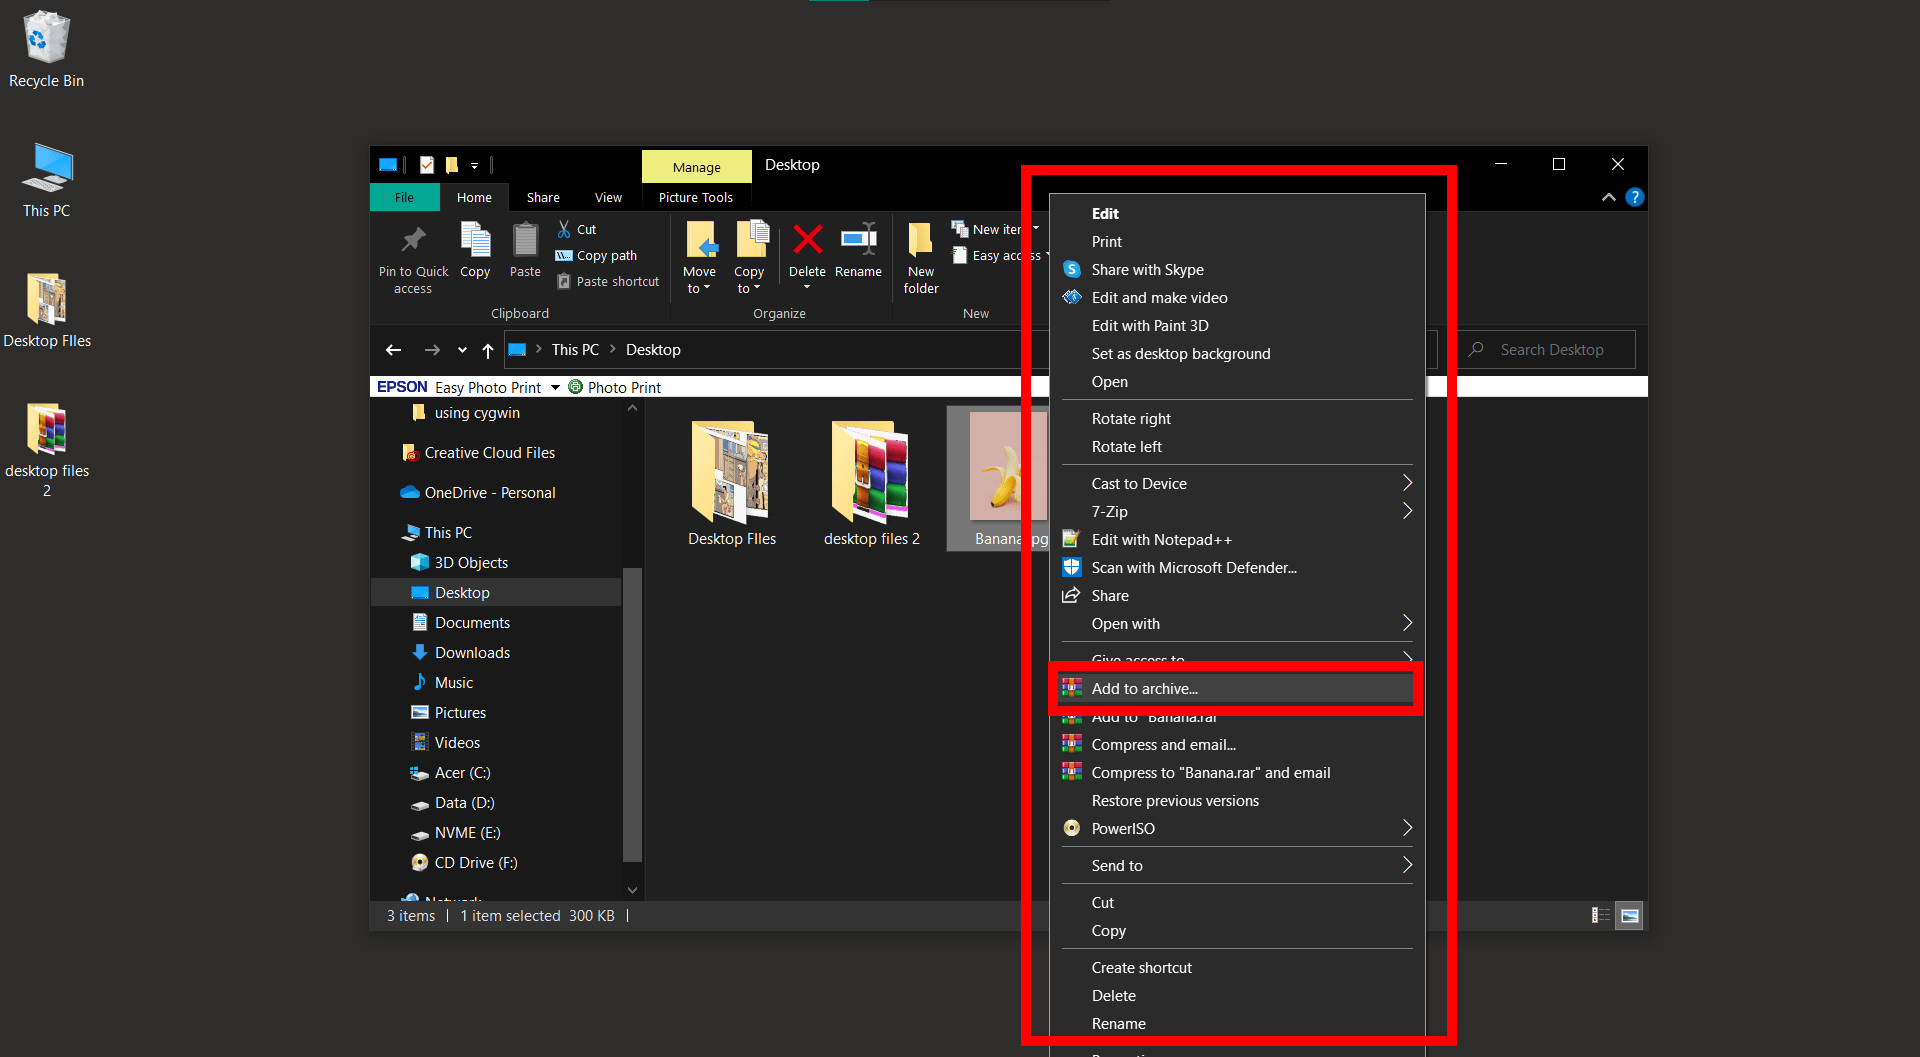
Task: Collapse the ribbon with the chevron arrow
Action: click(1608, 197)
